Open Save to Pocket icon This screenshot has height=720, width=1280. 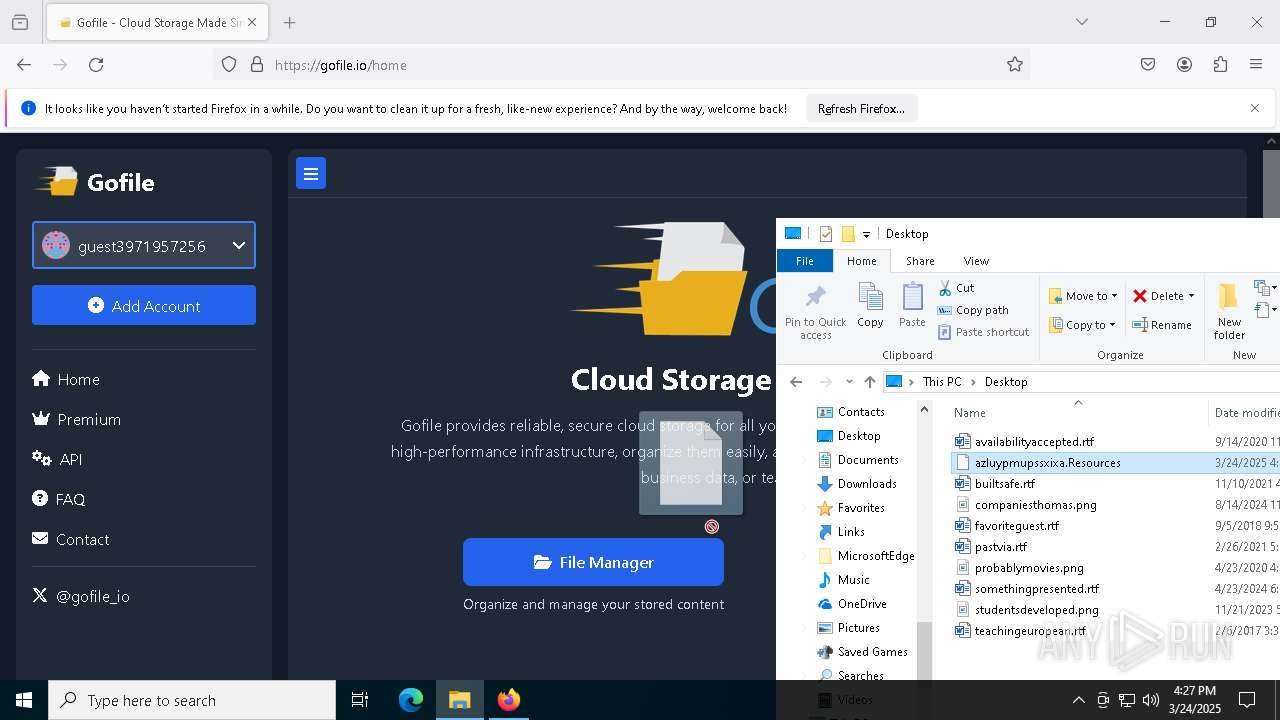click(1148, 65)
